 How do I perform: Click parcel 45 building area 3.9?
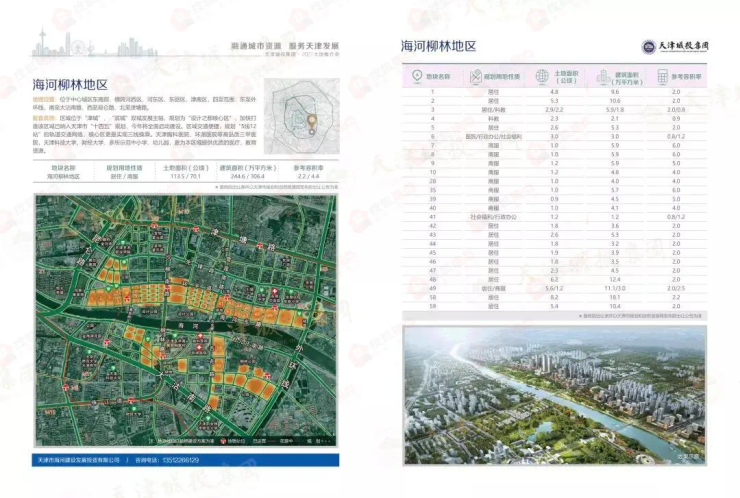pyautogui.click(x=614, y=253)
